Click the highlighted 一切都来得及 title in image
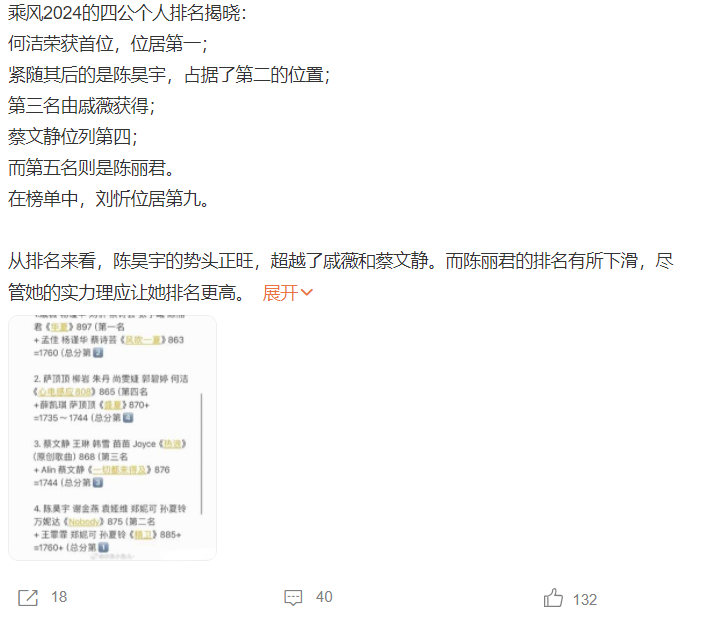The image size is (706, 617). tap(119, 470)
